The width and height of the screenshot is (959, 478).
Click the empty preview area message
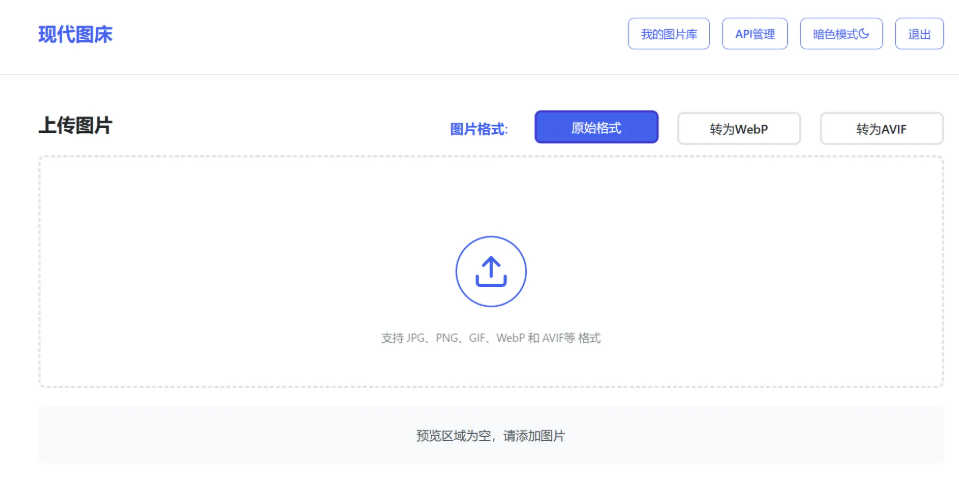coord(491,436)
